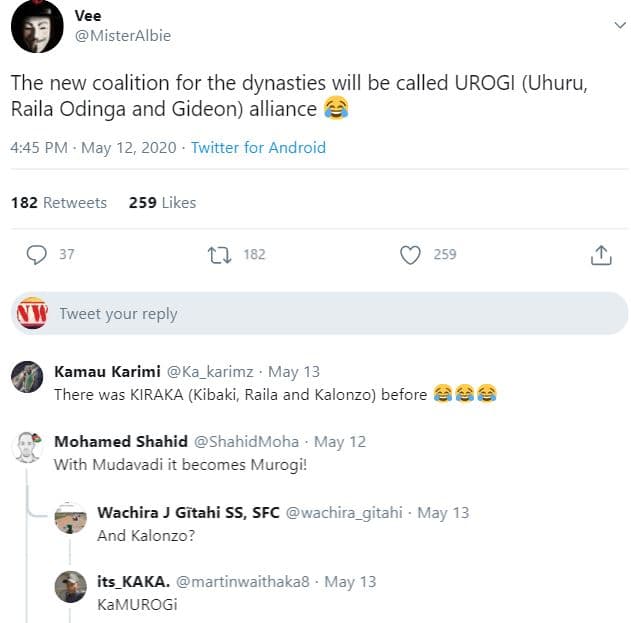View the 259 Likes list
Image resolution: width=631 pixels, height=623 pixels.
(x=162, y=202)
